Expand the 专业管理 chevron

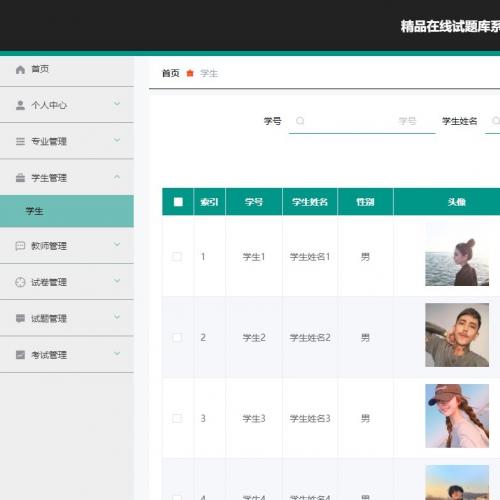(x=117, y=140)
